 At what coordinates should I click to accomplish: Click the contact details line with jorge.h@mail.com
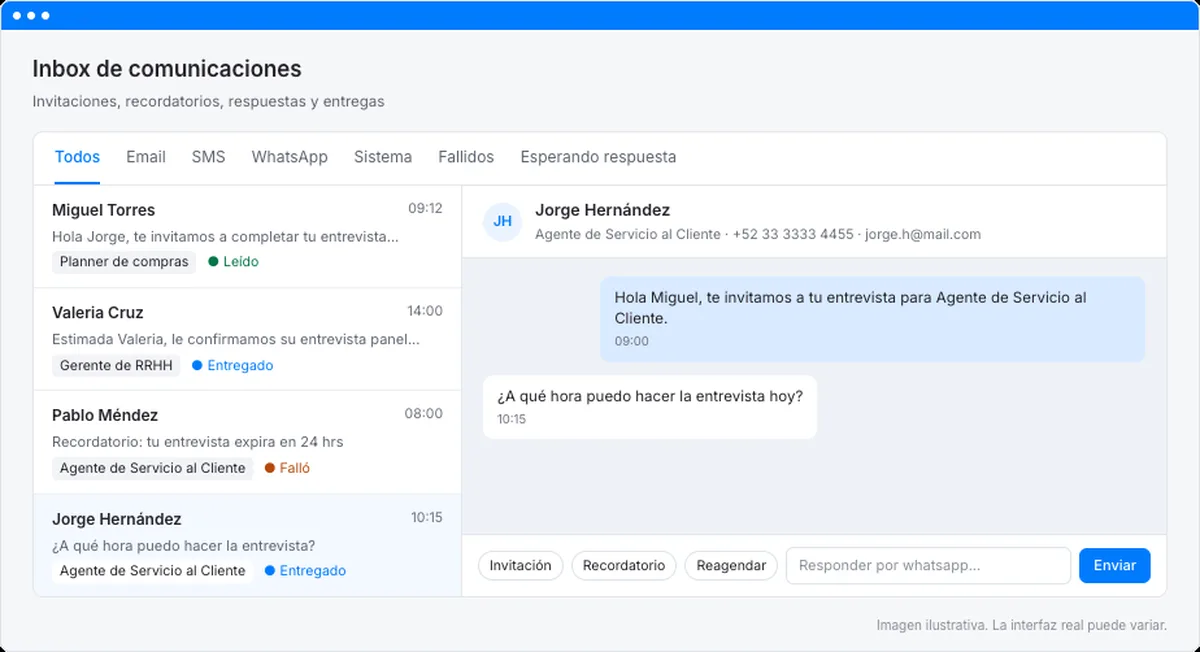tap(758, 235)
